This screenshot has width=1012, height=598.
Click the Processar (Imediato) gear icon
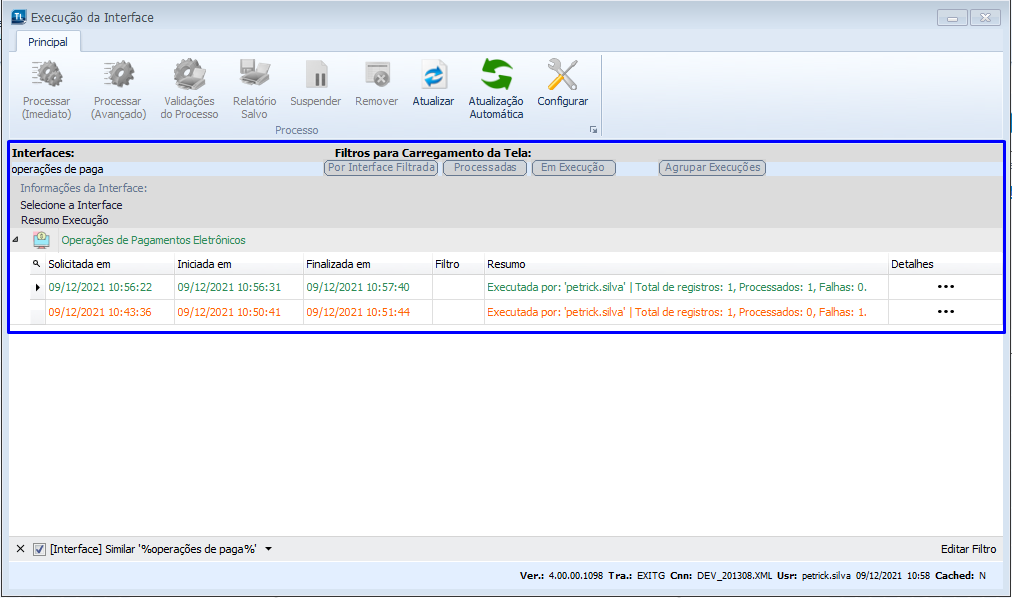click(47, 75)
